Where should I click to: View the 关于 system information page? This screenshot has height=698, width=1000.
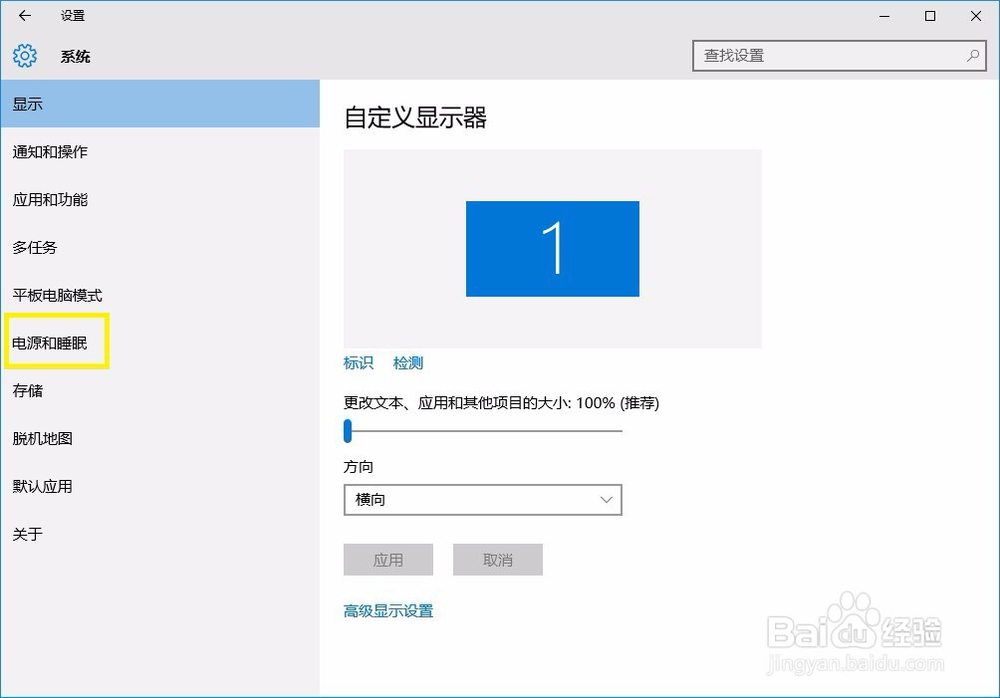tap(29, 534)
